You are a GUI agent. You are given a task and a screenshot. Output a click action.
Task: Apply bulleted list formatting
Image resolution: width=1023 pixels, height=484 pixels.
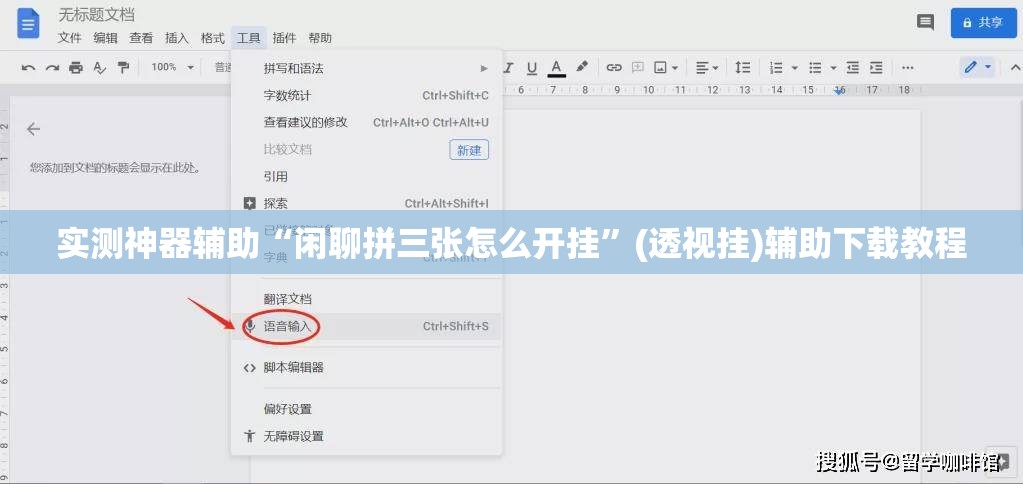[x=815, y=67]
